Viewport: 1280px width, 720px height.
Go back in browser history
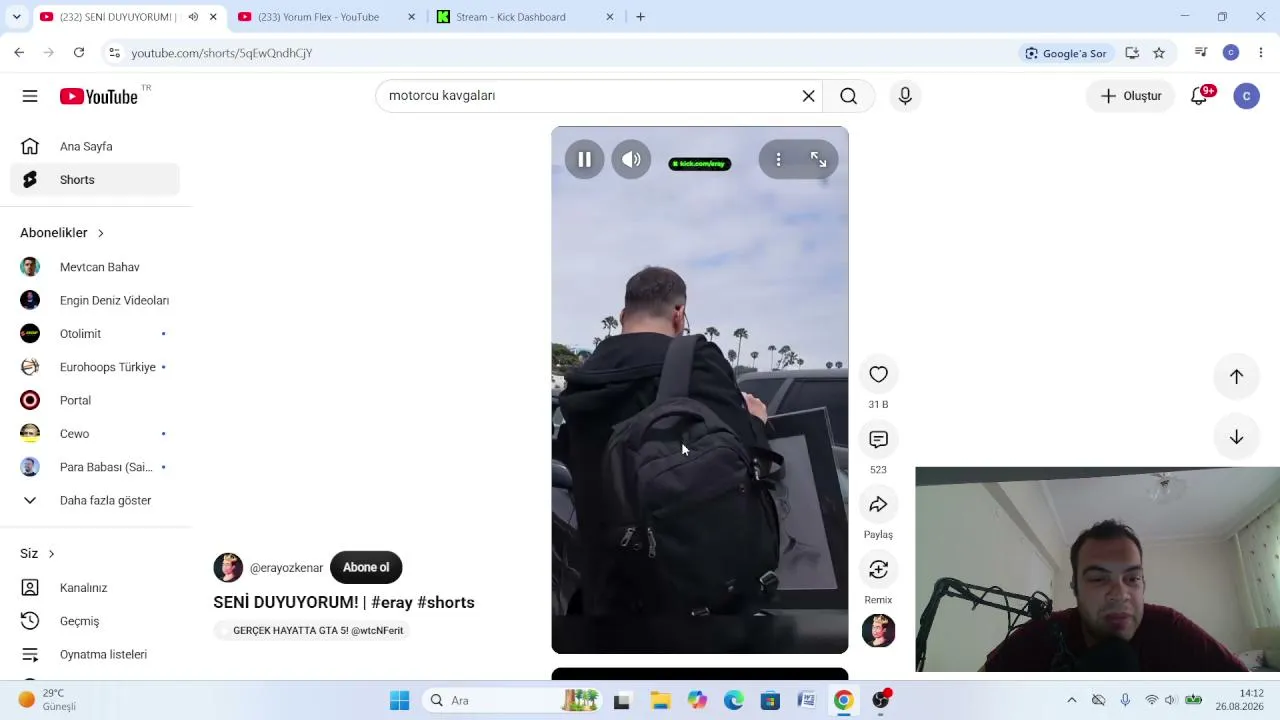(x=19, y=53)
